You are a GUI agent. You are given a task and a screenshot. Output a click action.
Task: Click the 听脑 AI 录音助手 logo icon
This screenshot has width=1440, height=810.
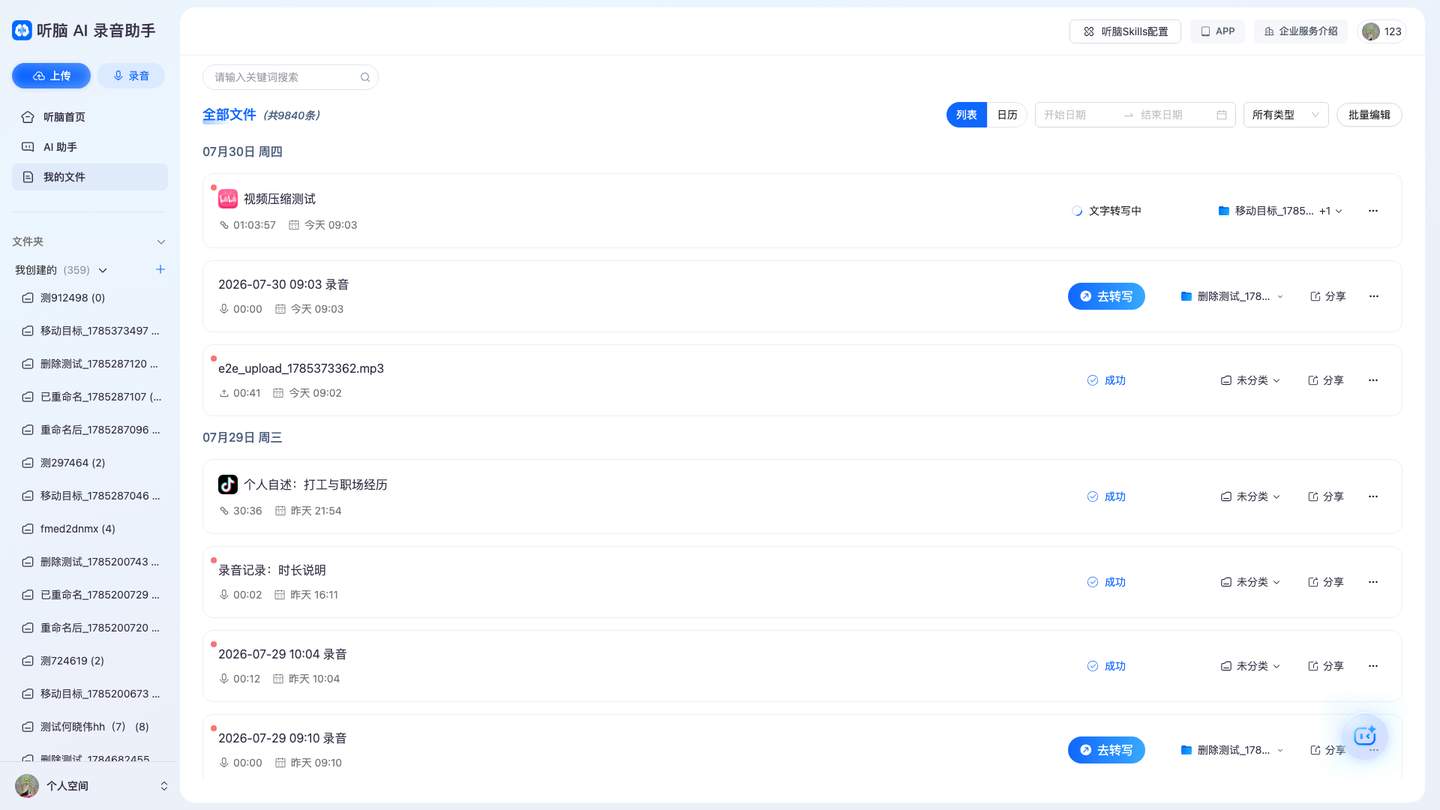pyautogui.click(x=22, y=30)
